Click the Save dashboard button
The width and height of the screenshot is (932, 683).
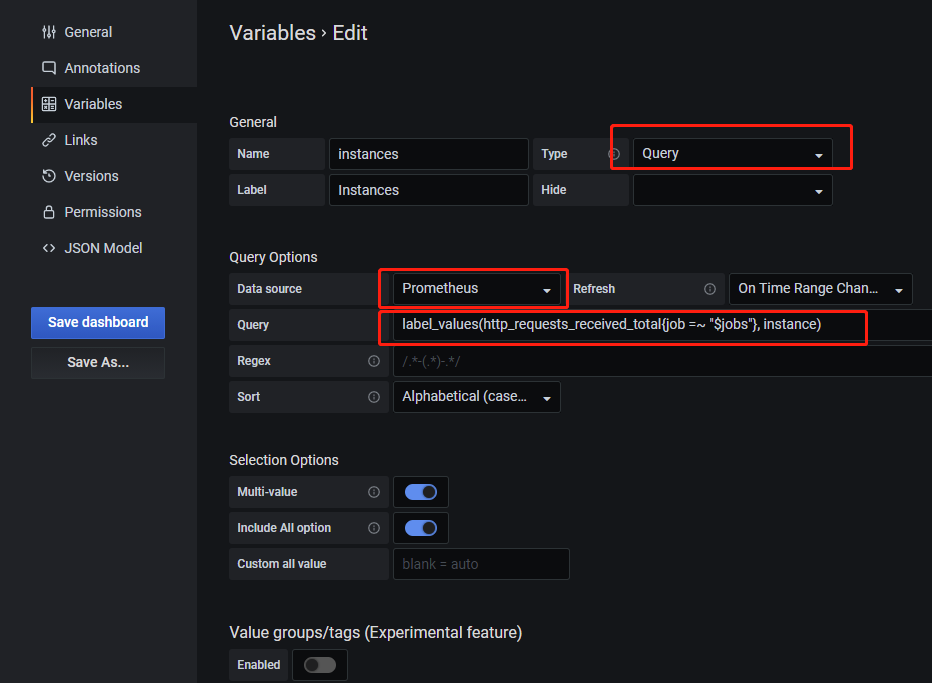tap(98, 322)
